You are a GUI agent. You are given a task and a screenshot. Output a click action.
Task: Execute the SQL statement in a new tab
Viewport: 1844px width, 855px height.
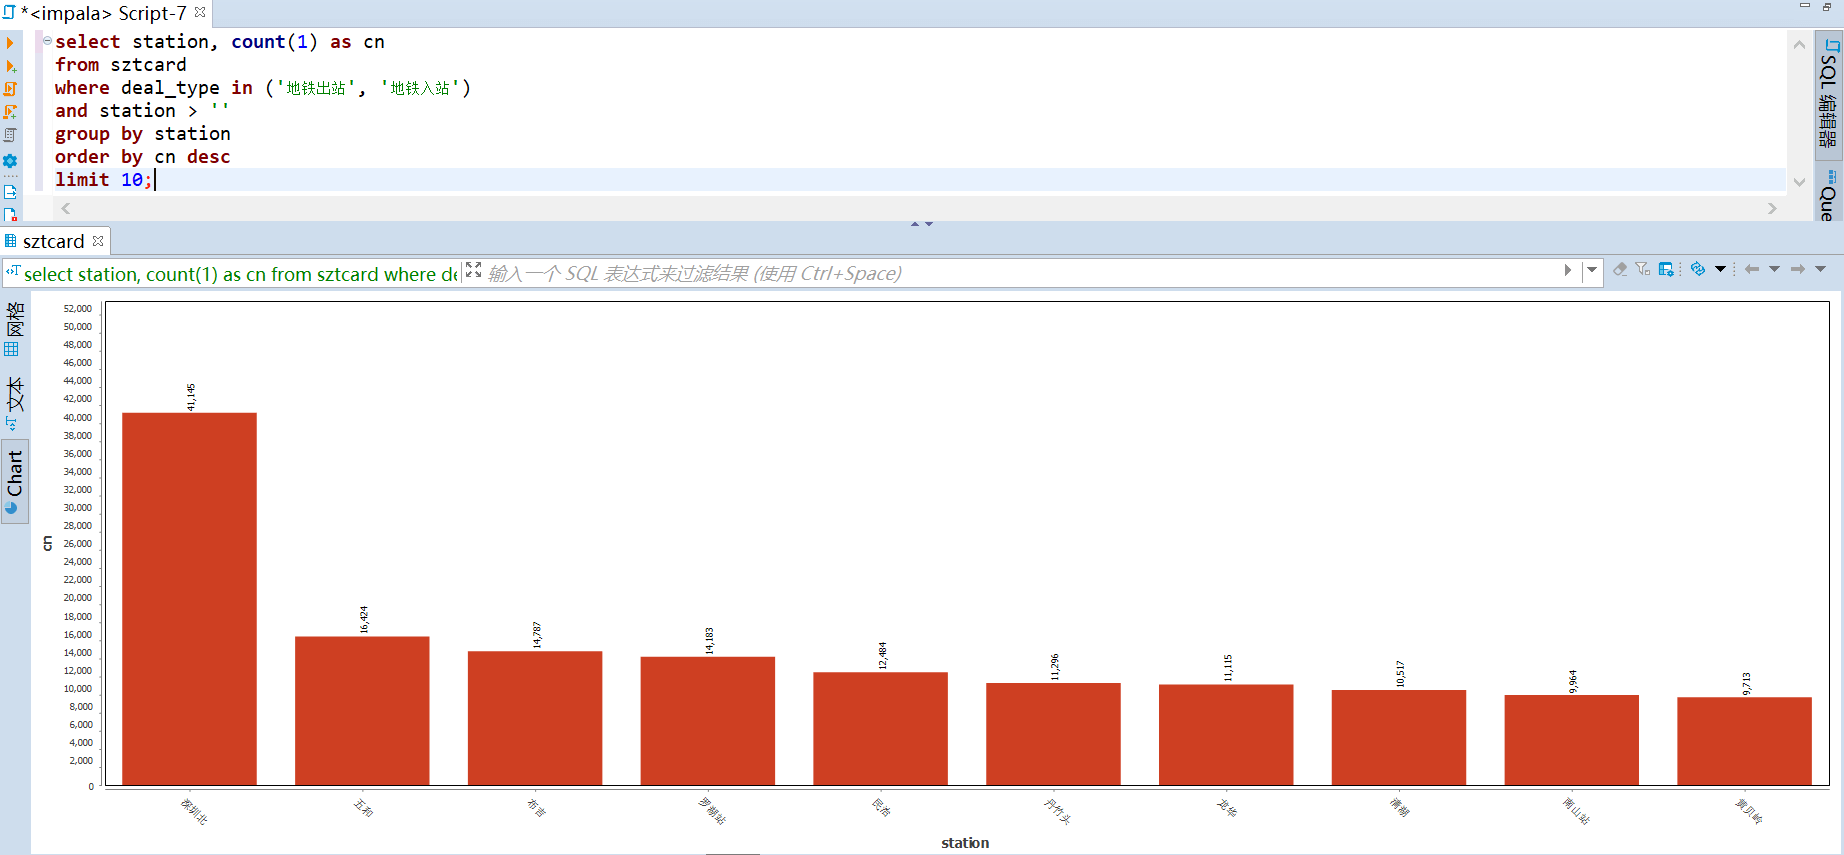pos(10,66)
